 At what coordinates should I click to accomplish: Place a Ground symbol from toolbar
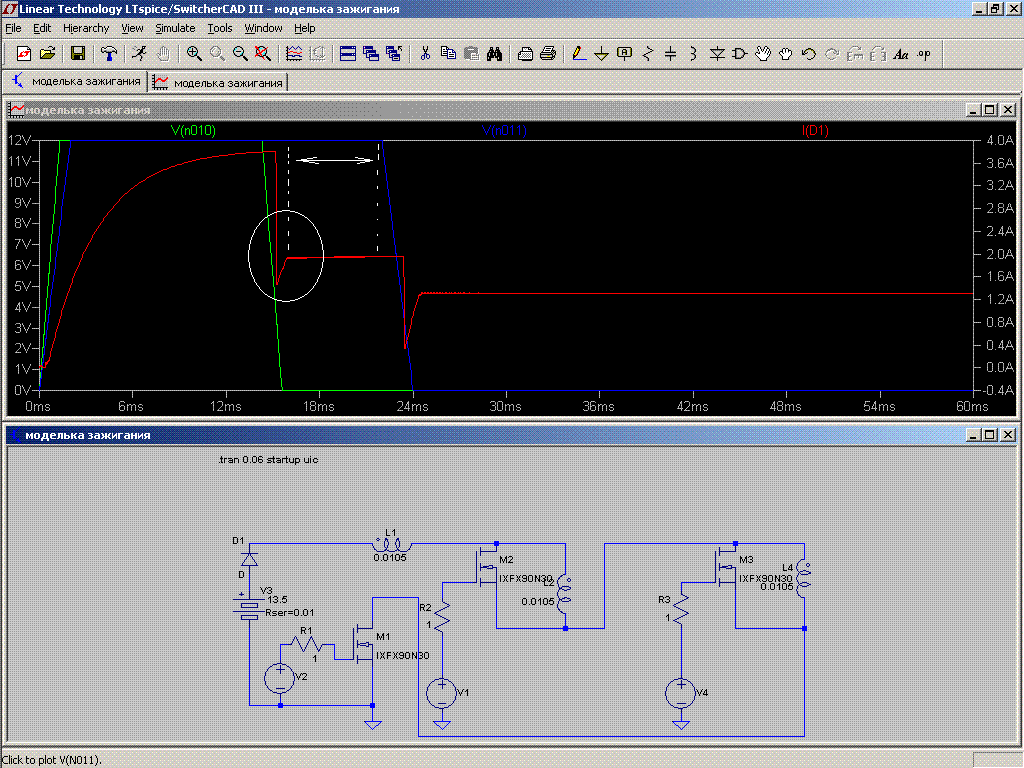tap(601, 53)
